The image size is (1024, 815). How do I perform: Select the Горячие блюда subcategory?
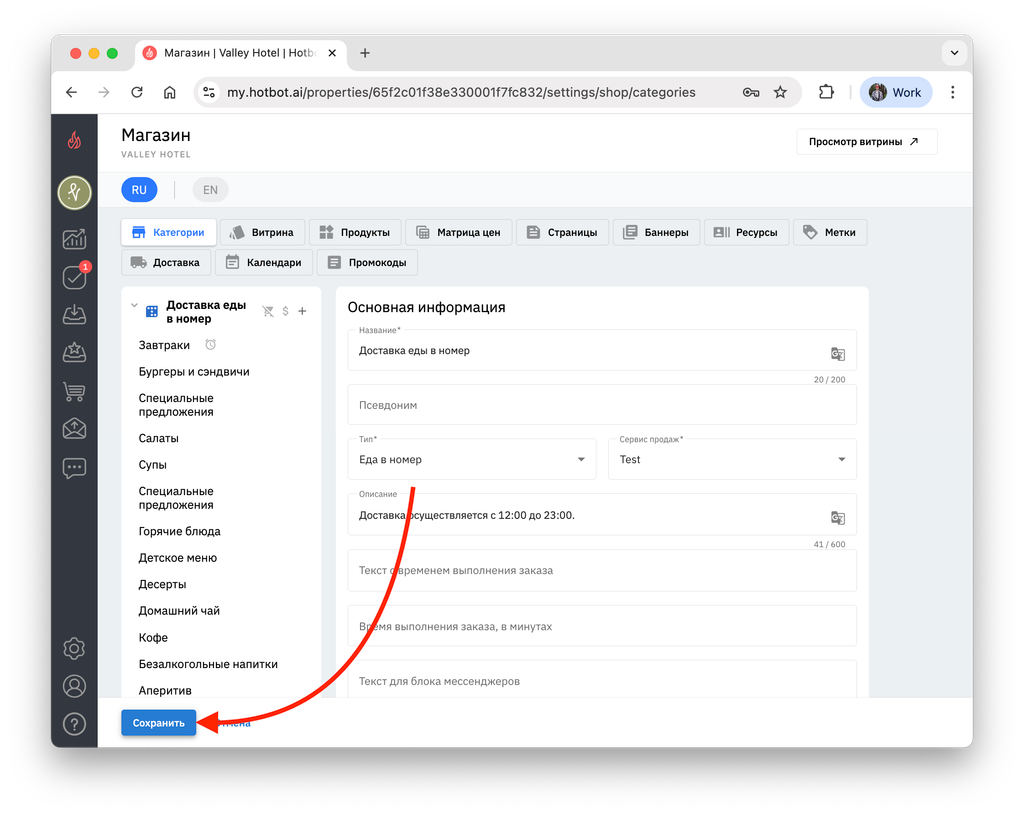tap(180, 532)
